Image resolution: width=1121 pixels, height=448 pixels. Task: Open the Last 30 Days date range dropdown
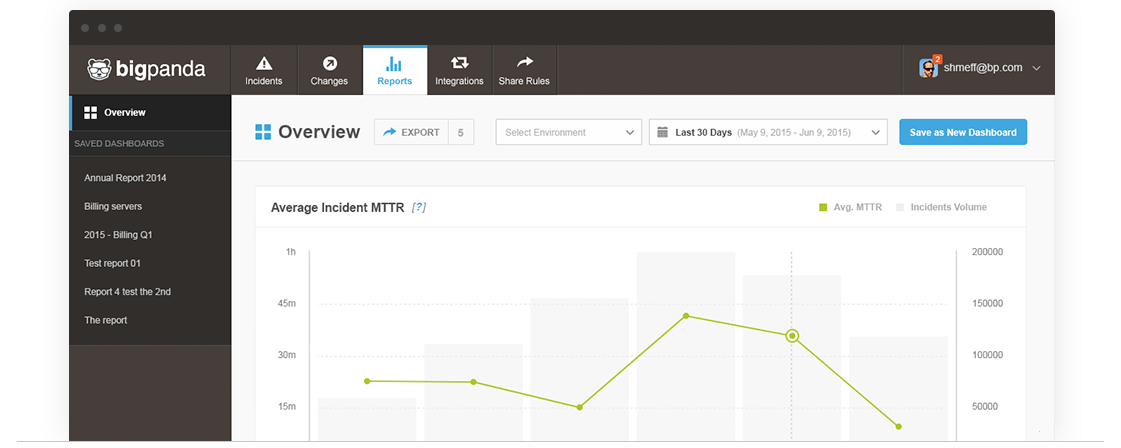pyautogui.click(x=768, y=132)
